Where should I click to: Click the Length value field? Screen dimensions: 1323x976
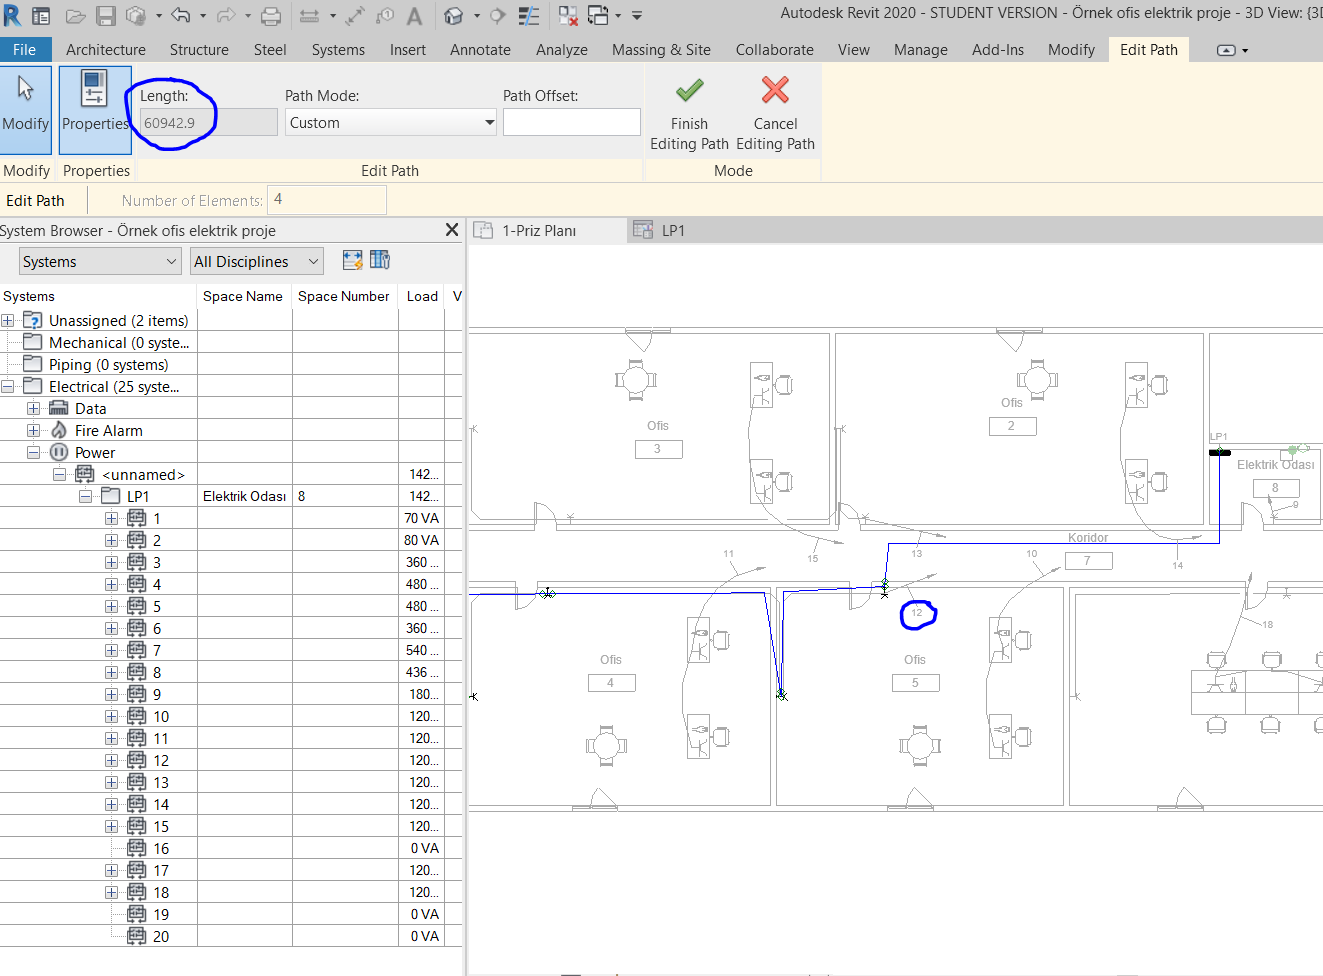click(x=208, y=122)
